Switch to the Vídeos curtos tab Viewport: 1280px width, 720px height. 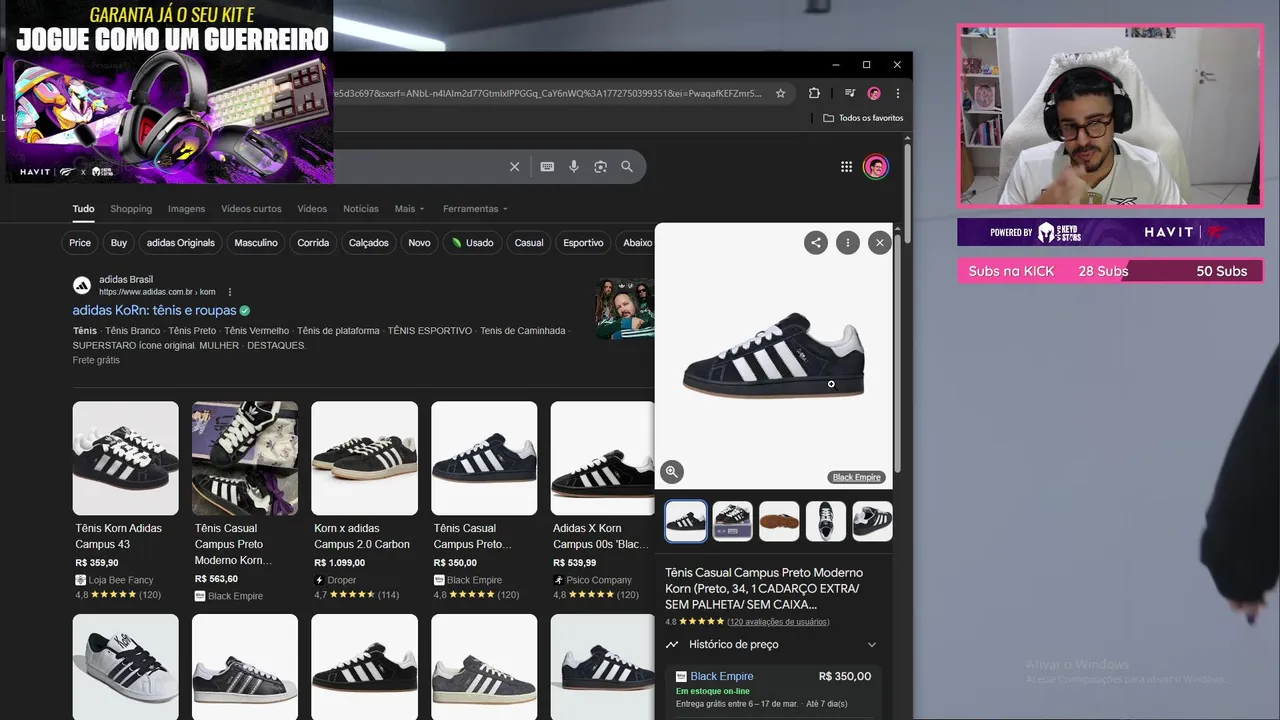click(x=251, y=209)
